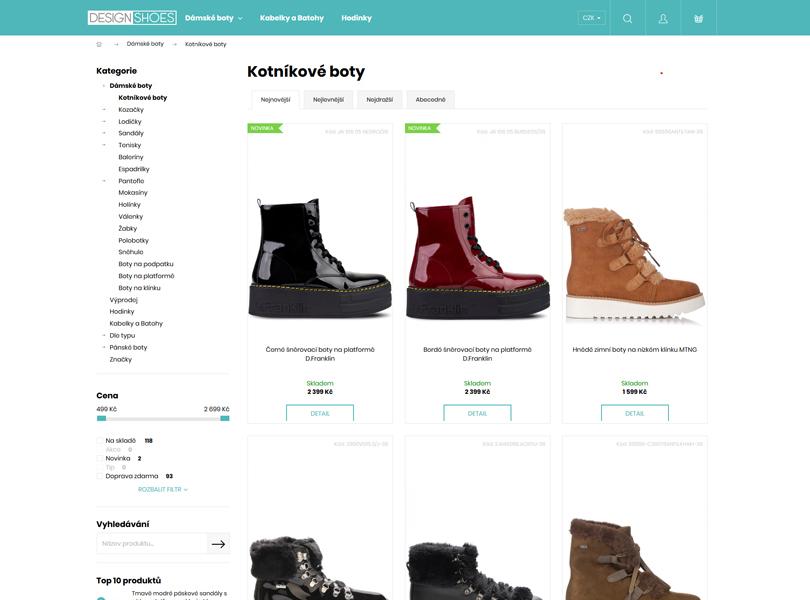The width and height of the screenshot is (810, 600).
Task: Grab the maximum price slider handle
Action: (x=225, y=419)
